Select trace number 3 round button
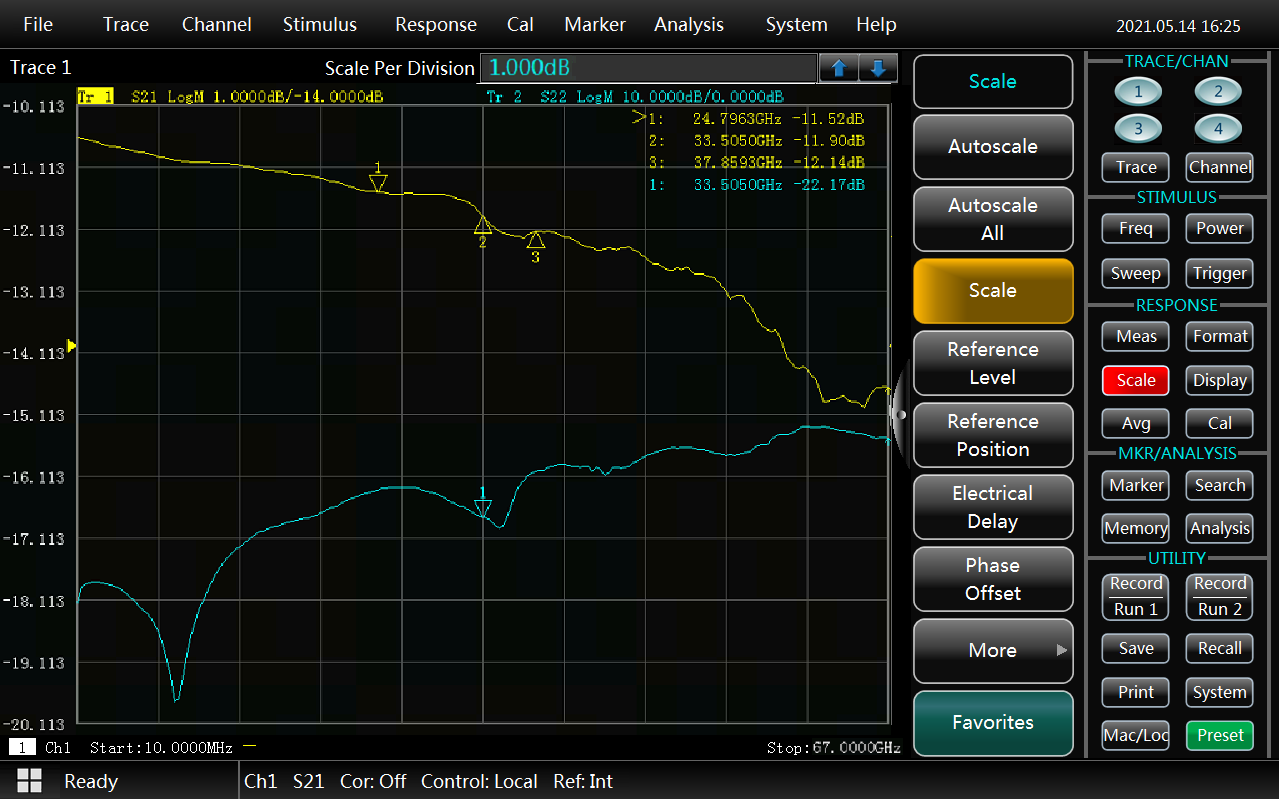 1139,129
